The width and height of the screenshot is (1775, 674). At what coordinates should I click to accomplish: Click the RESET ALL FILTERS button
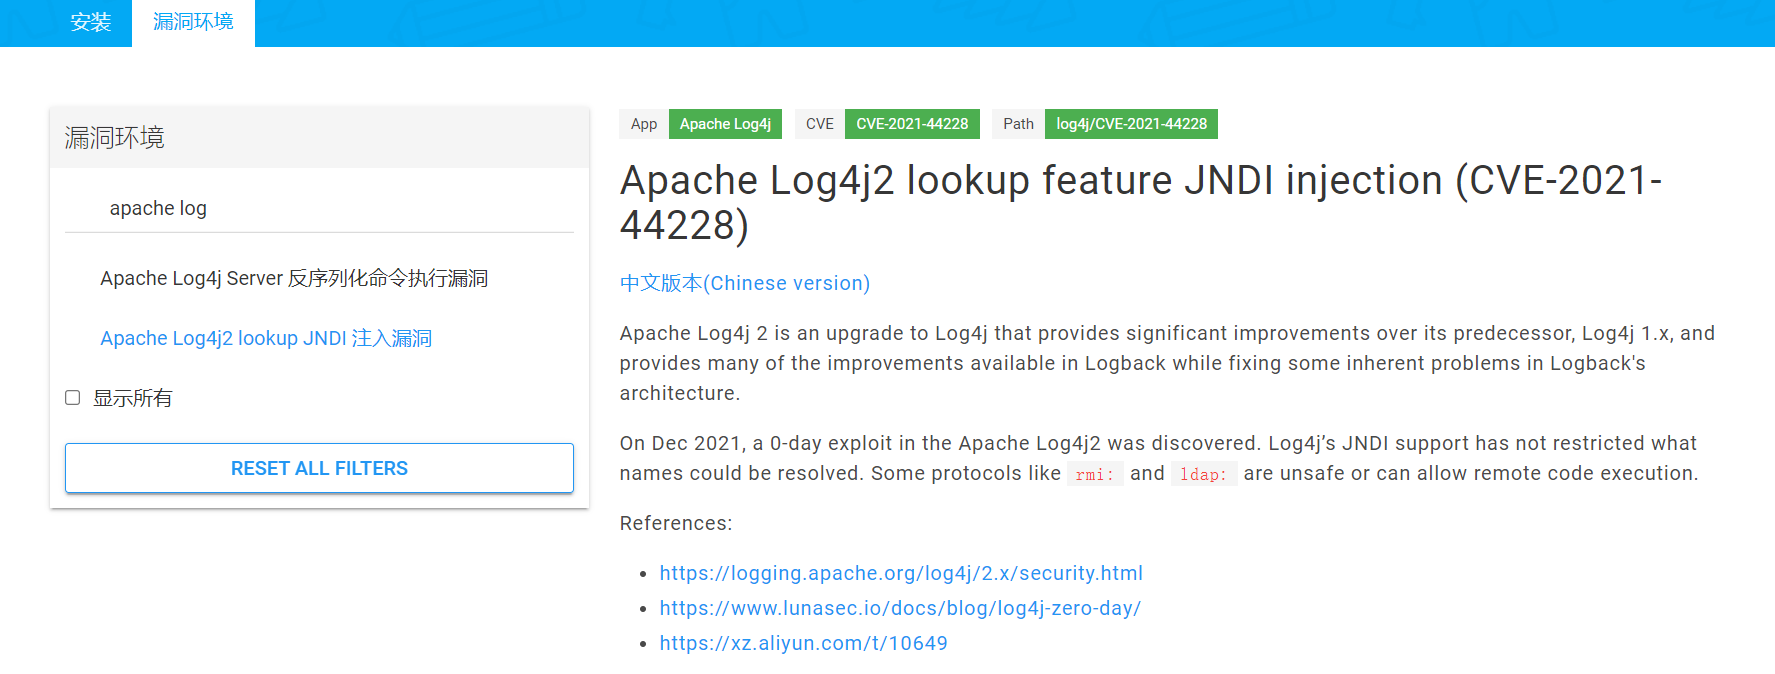click(x=319, y=468)
